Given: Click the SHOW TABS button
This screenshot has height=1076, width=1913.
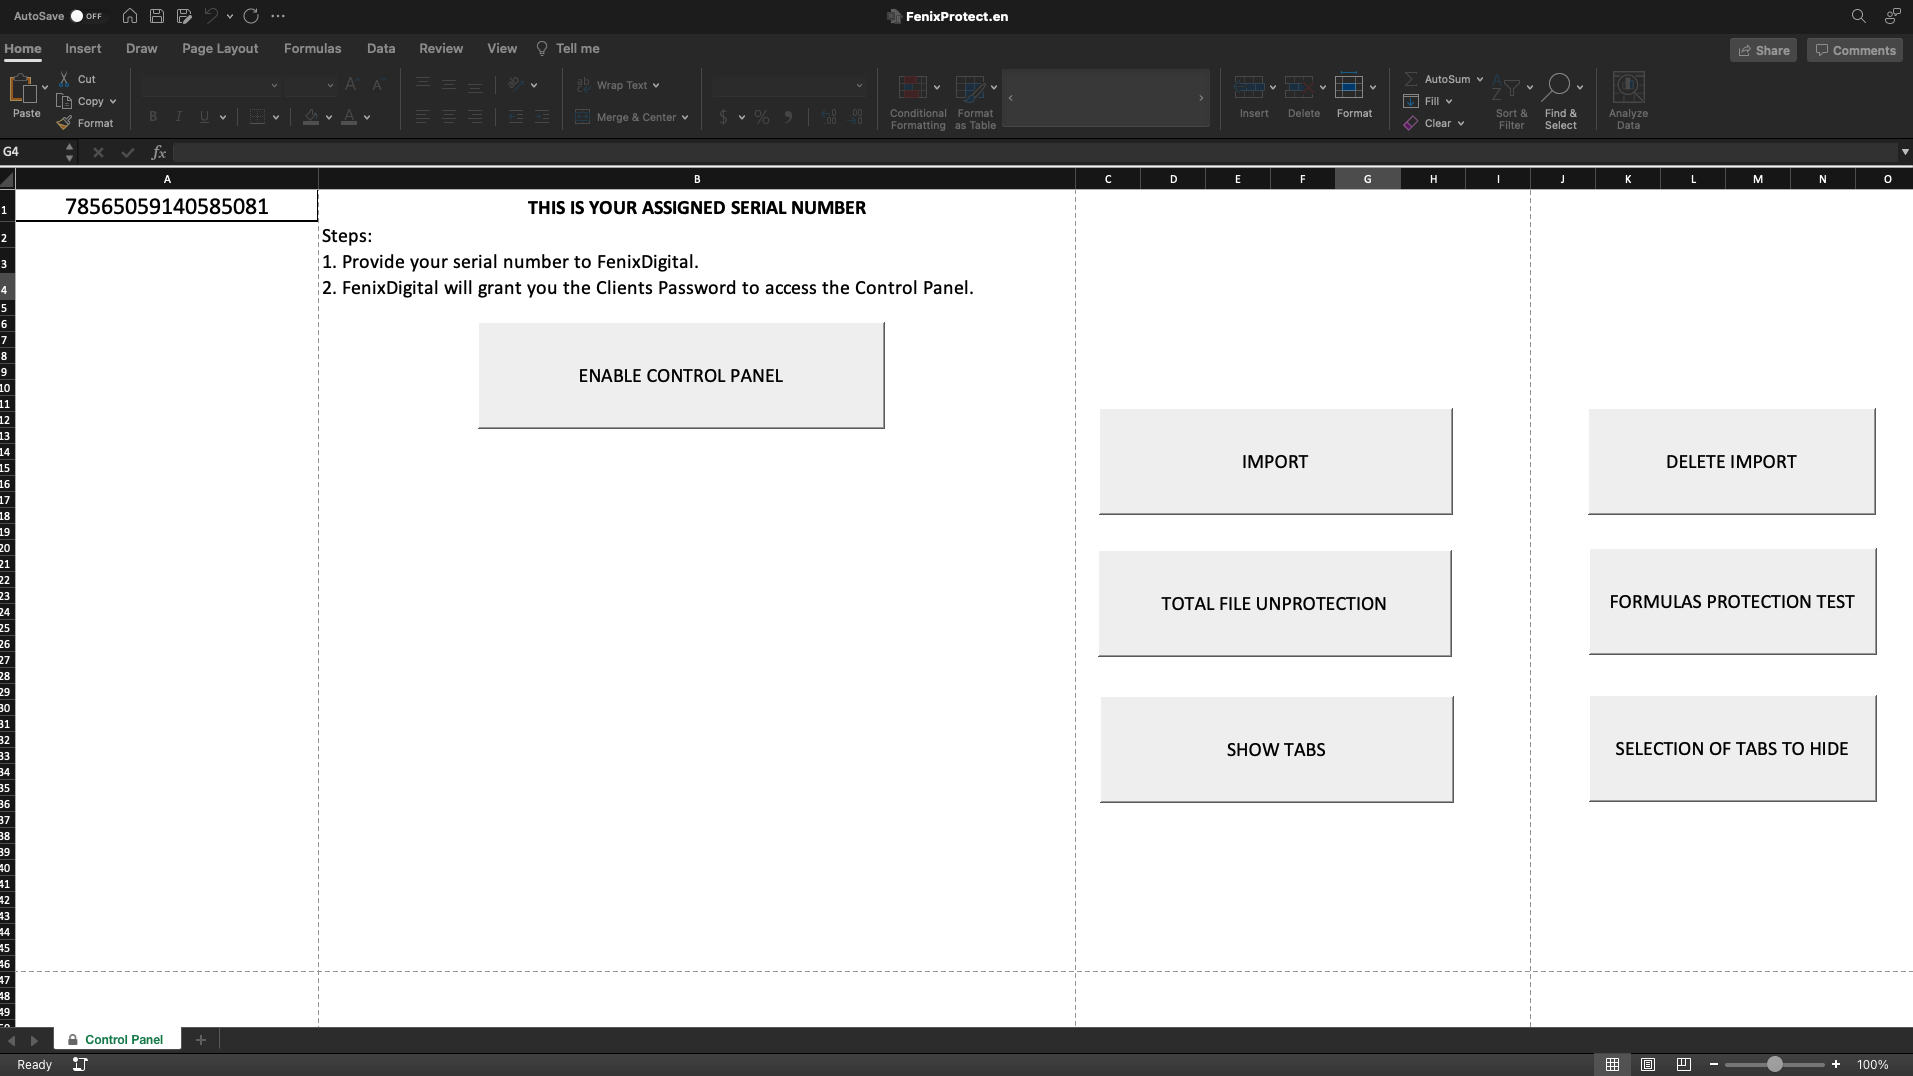Looking at the screenshot, I should (x=1276, y=750).
